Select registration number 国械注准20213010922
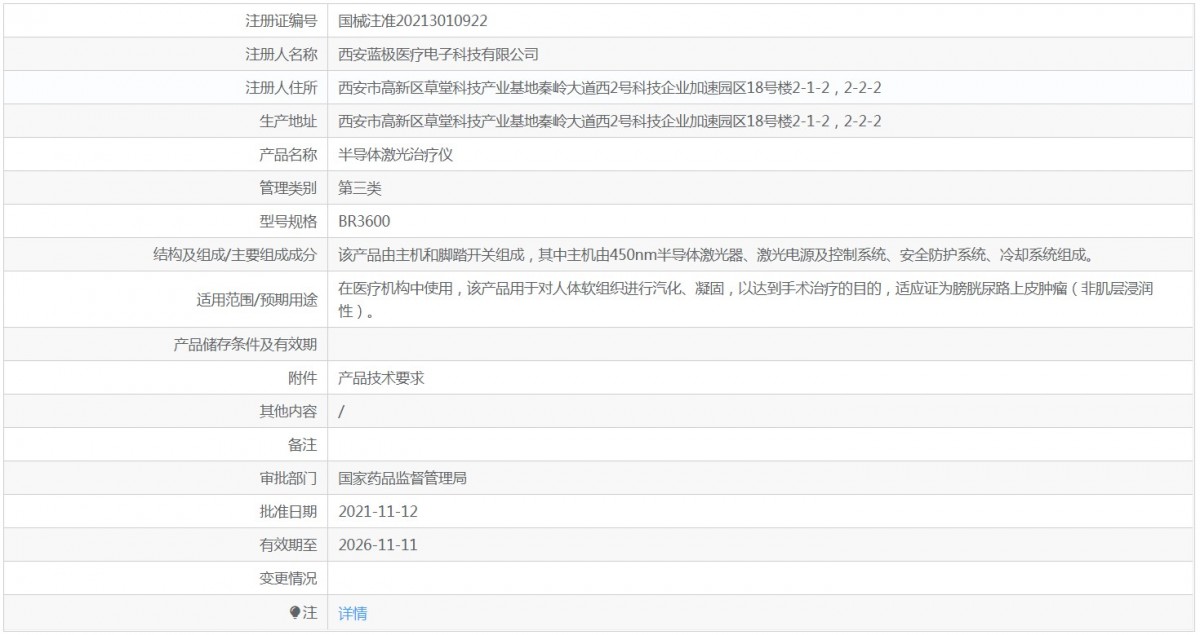The height and width of the screenshot is (635, 1200). point(414,20)
